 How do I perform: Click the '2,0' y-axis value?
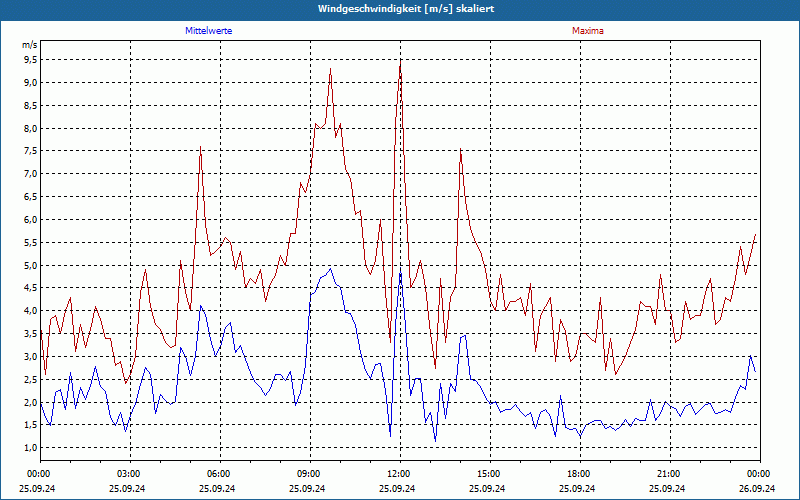(x=31, y=402)
